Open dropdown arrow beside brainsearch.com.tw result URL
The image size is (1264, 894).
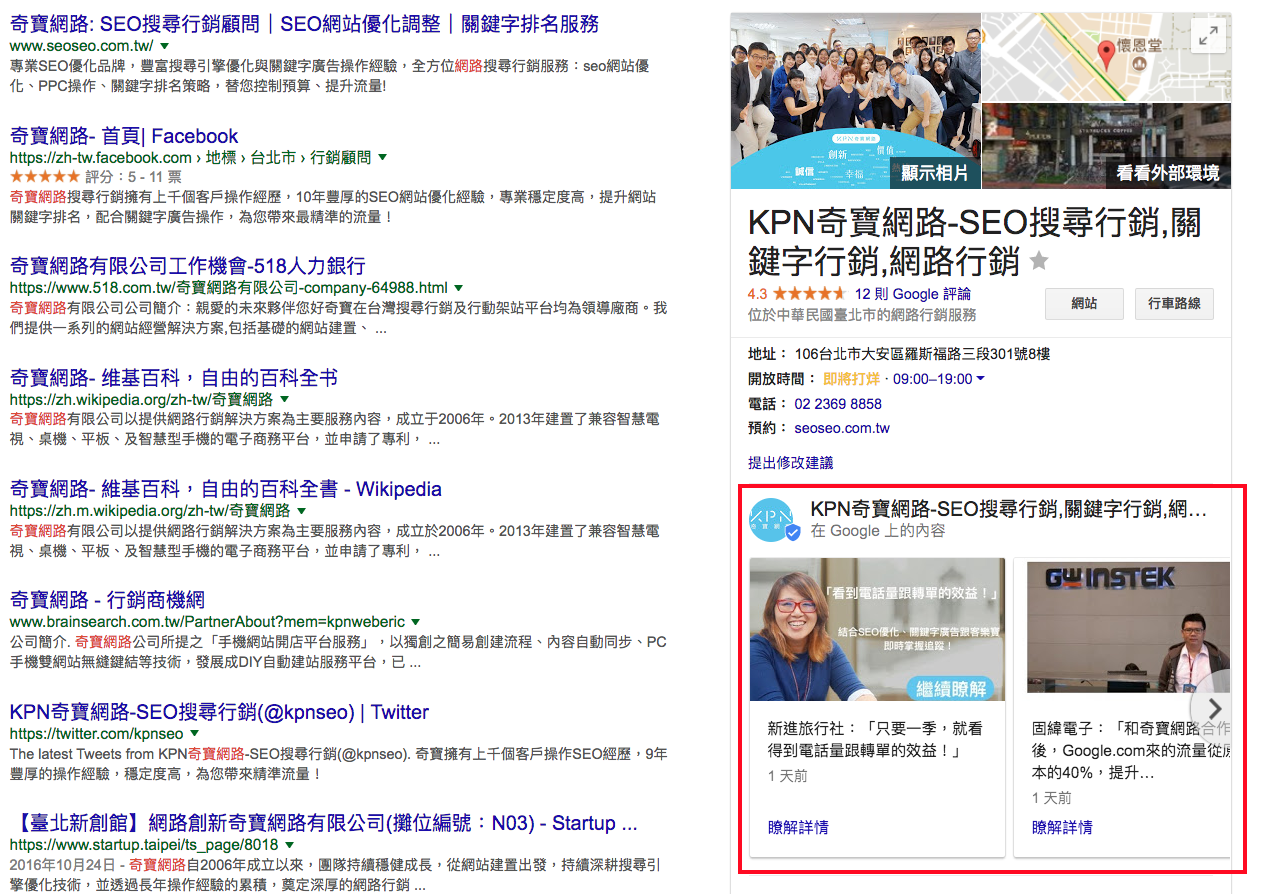(416, 622)
